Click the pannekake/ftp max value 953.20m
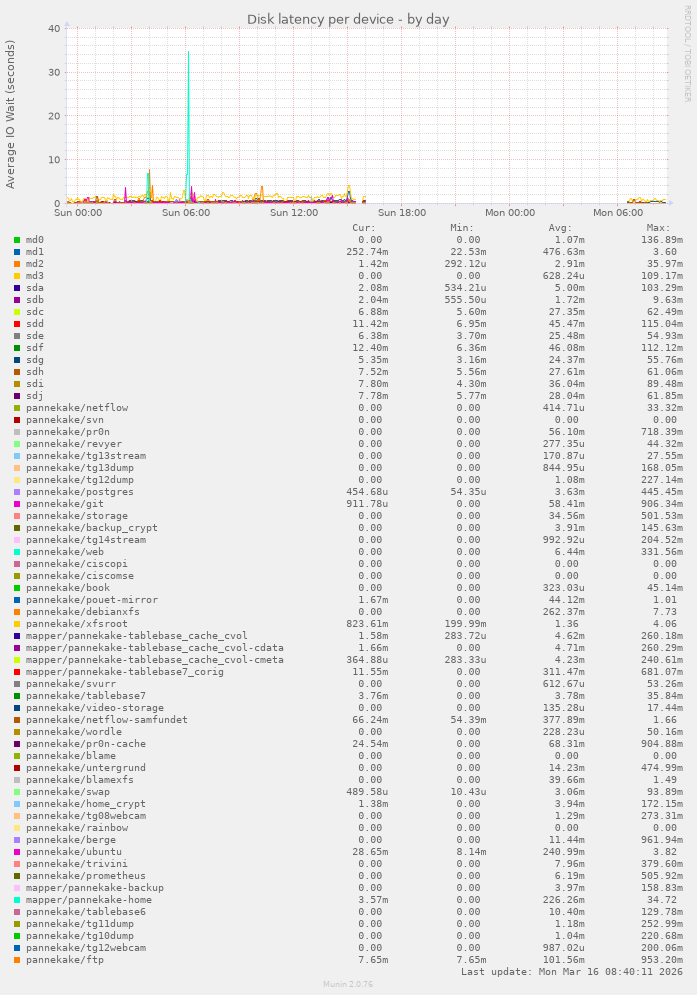Image resolution: width=697 pixels, height=995 pixels. click(x=662, y=959)
